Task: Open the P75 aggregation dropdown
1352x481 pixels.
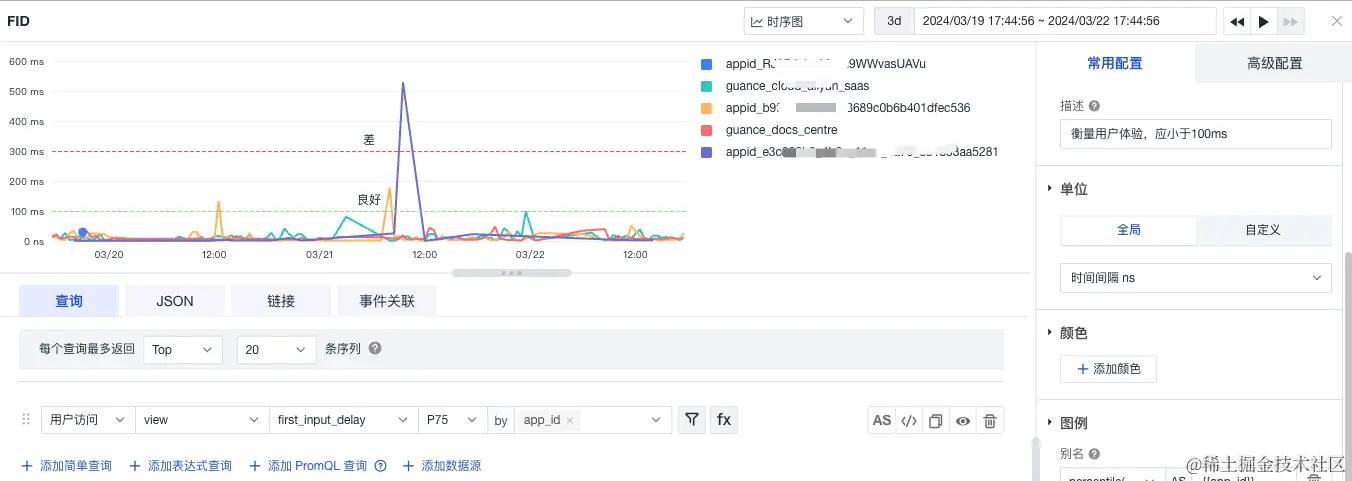Action: 452,420
